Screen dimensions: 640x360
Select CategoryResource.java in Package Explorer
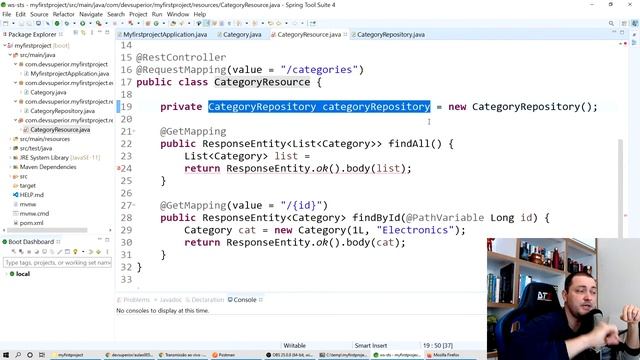[x=60, y=130]
